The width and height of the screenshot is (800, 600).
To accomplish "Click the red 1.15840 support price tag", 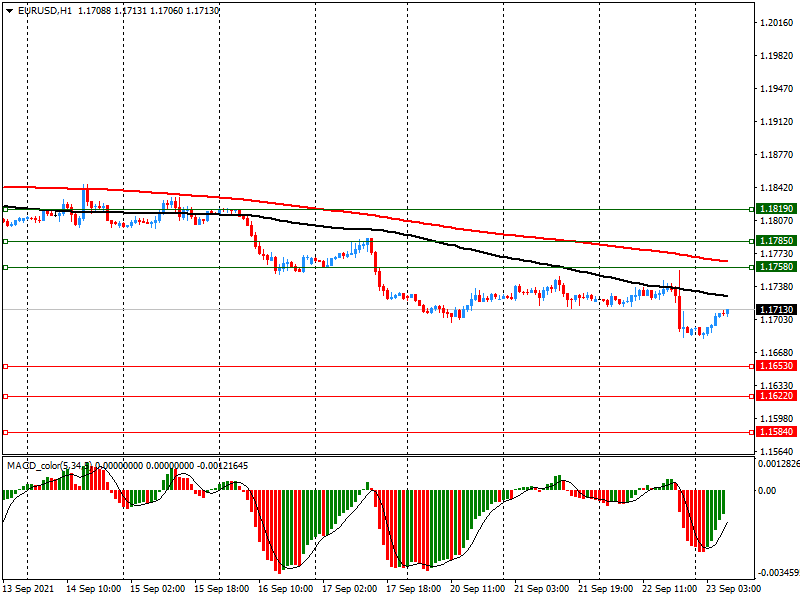I will [777, 432].
